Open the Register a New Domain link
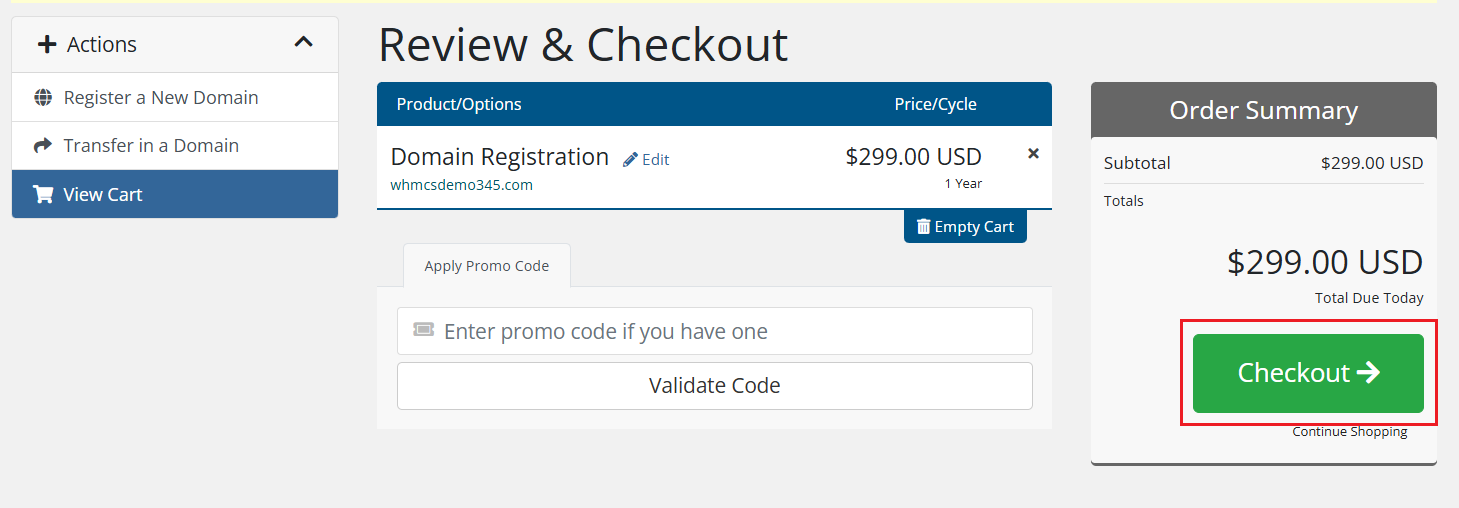Viewport: 1459px width, 508px height. [161, 98]
